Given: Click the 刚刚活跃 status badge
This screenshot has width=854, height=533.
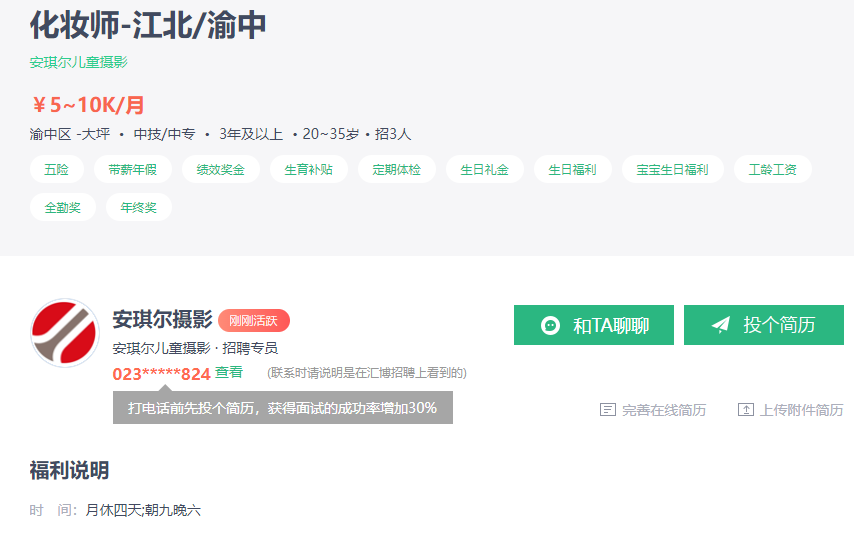Looking at the screenshot, I should point(254,321).
